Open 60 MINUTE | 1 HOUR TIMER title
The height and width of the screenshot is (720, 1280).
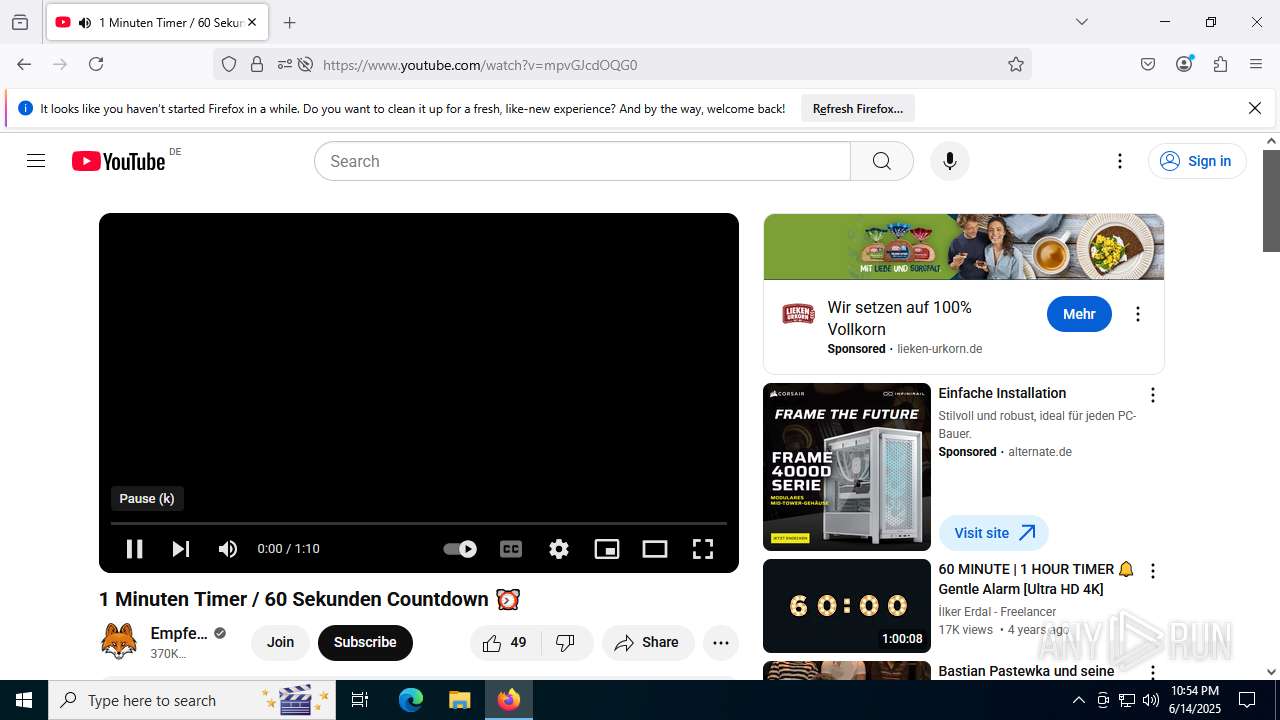pos(1036,579)
